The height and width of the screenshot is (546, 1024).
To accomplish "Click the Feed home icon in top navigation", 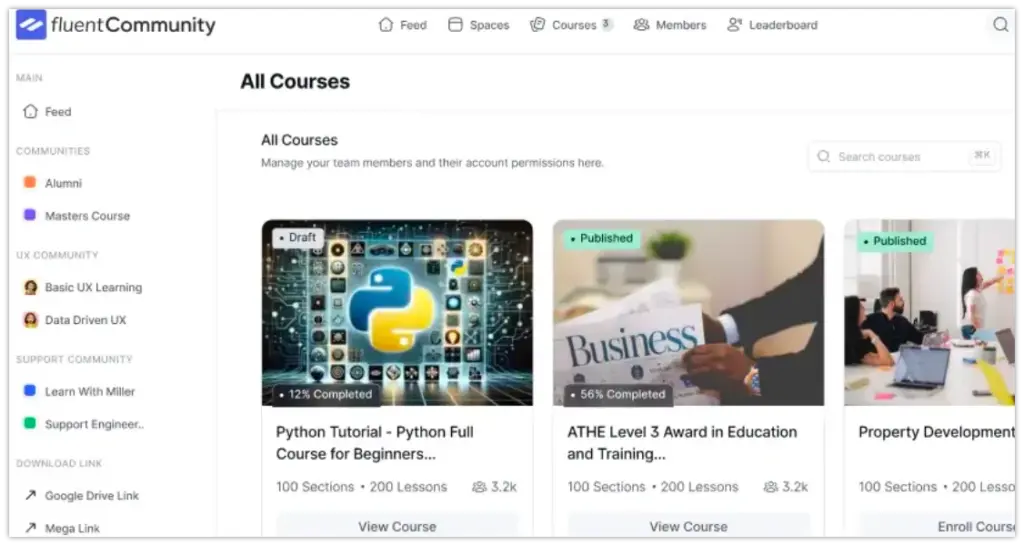I will point(386,25).
